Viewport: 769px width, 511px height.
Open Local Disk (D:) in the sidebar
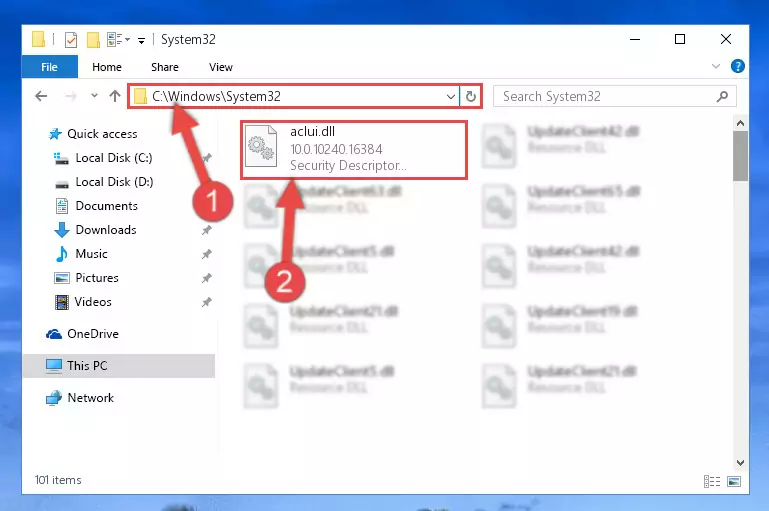tap(114, 182)
